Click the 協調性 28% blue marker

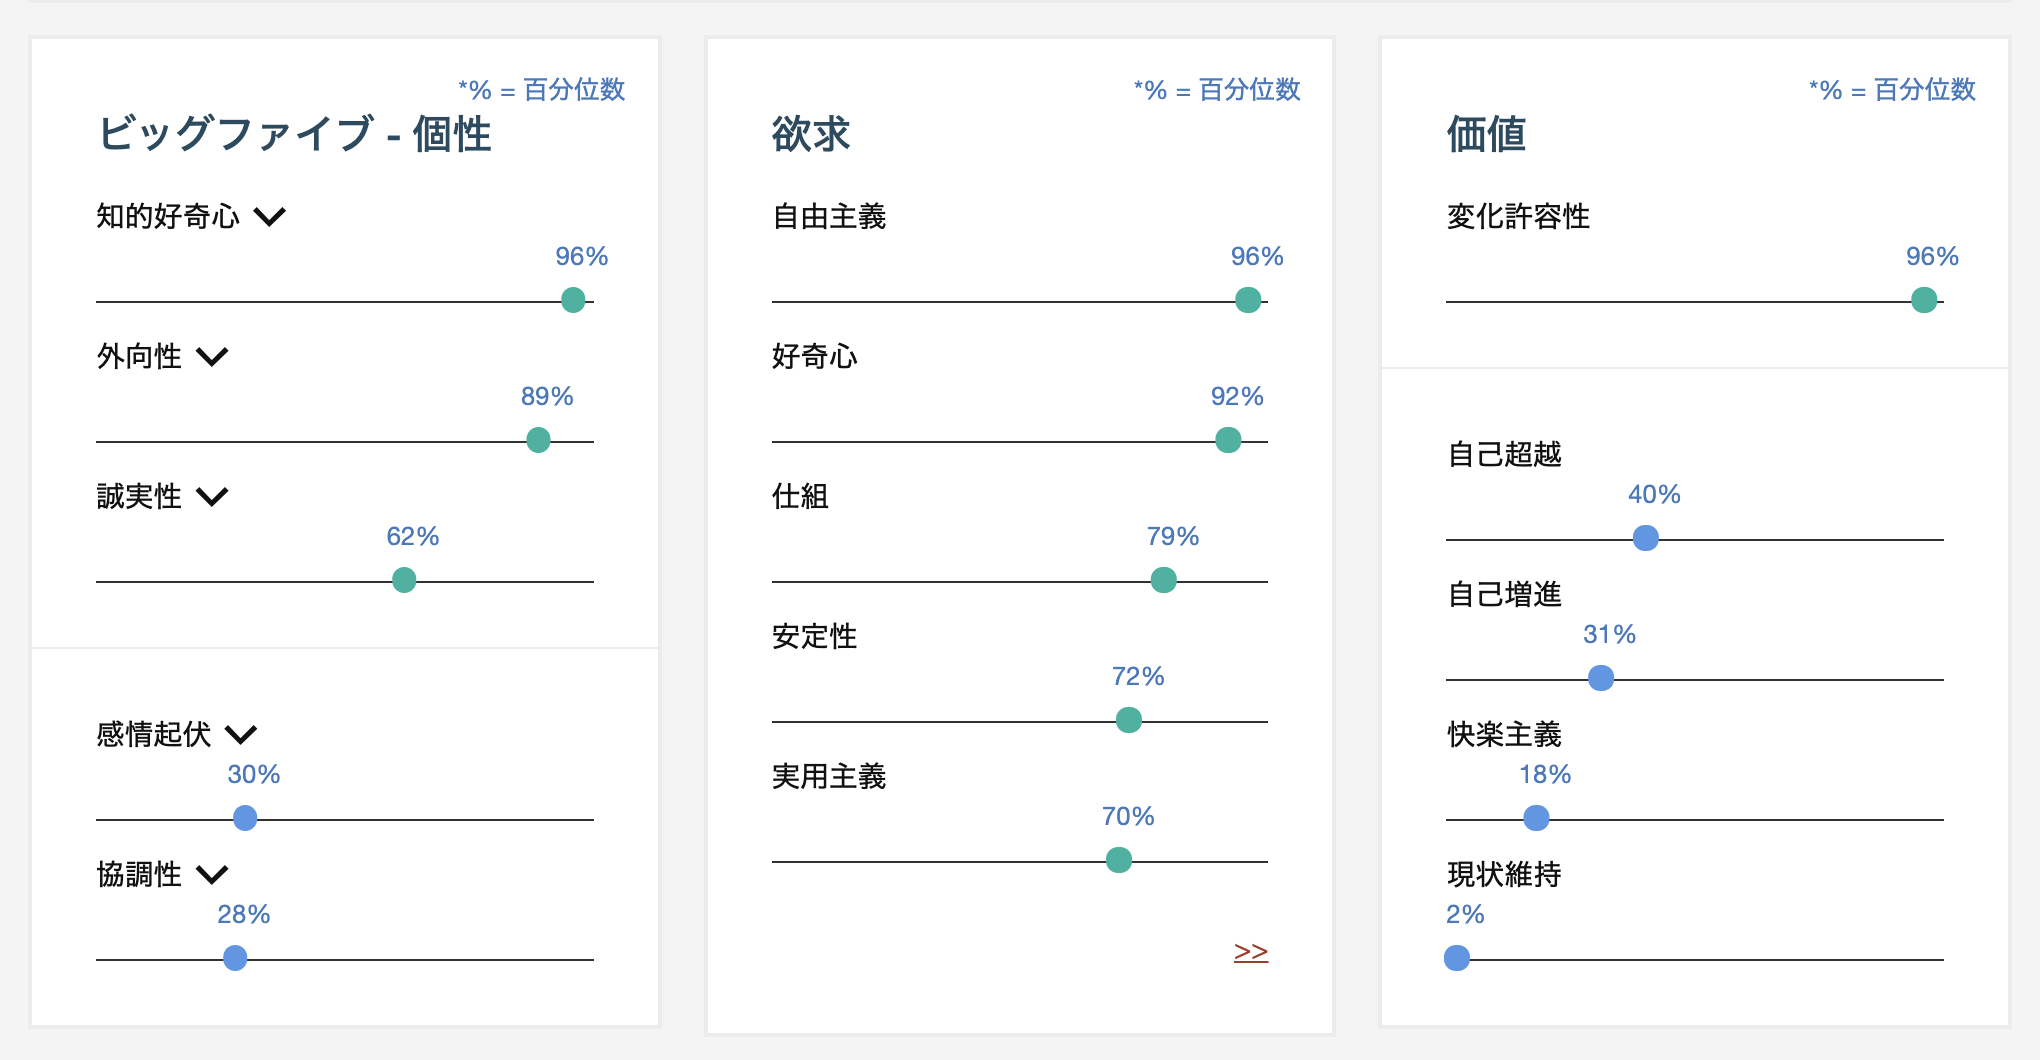[235, 958]
